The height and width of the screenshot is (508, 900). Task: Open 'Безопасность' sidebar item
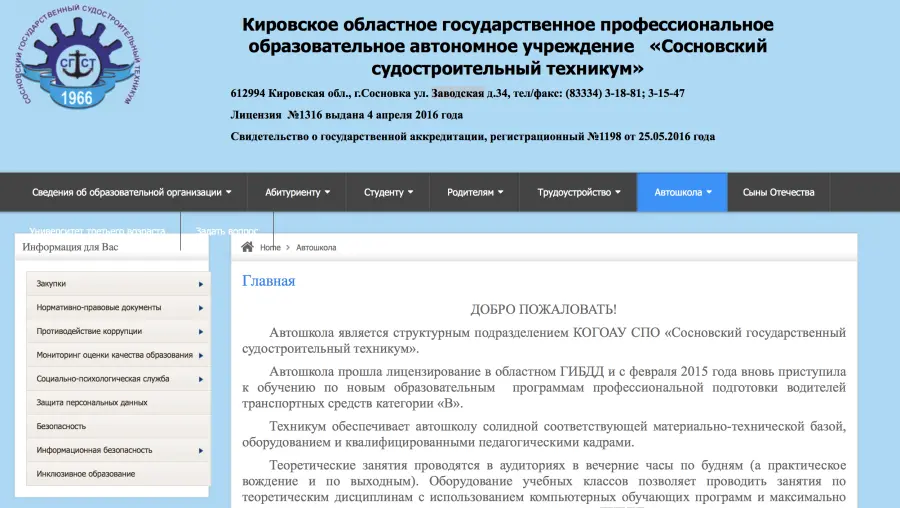pyautogui.click(x=118, y=426)
